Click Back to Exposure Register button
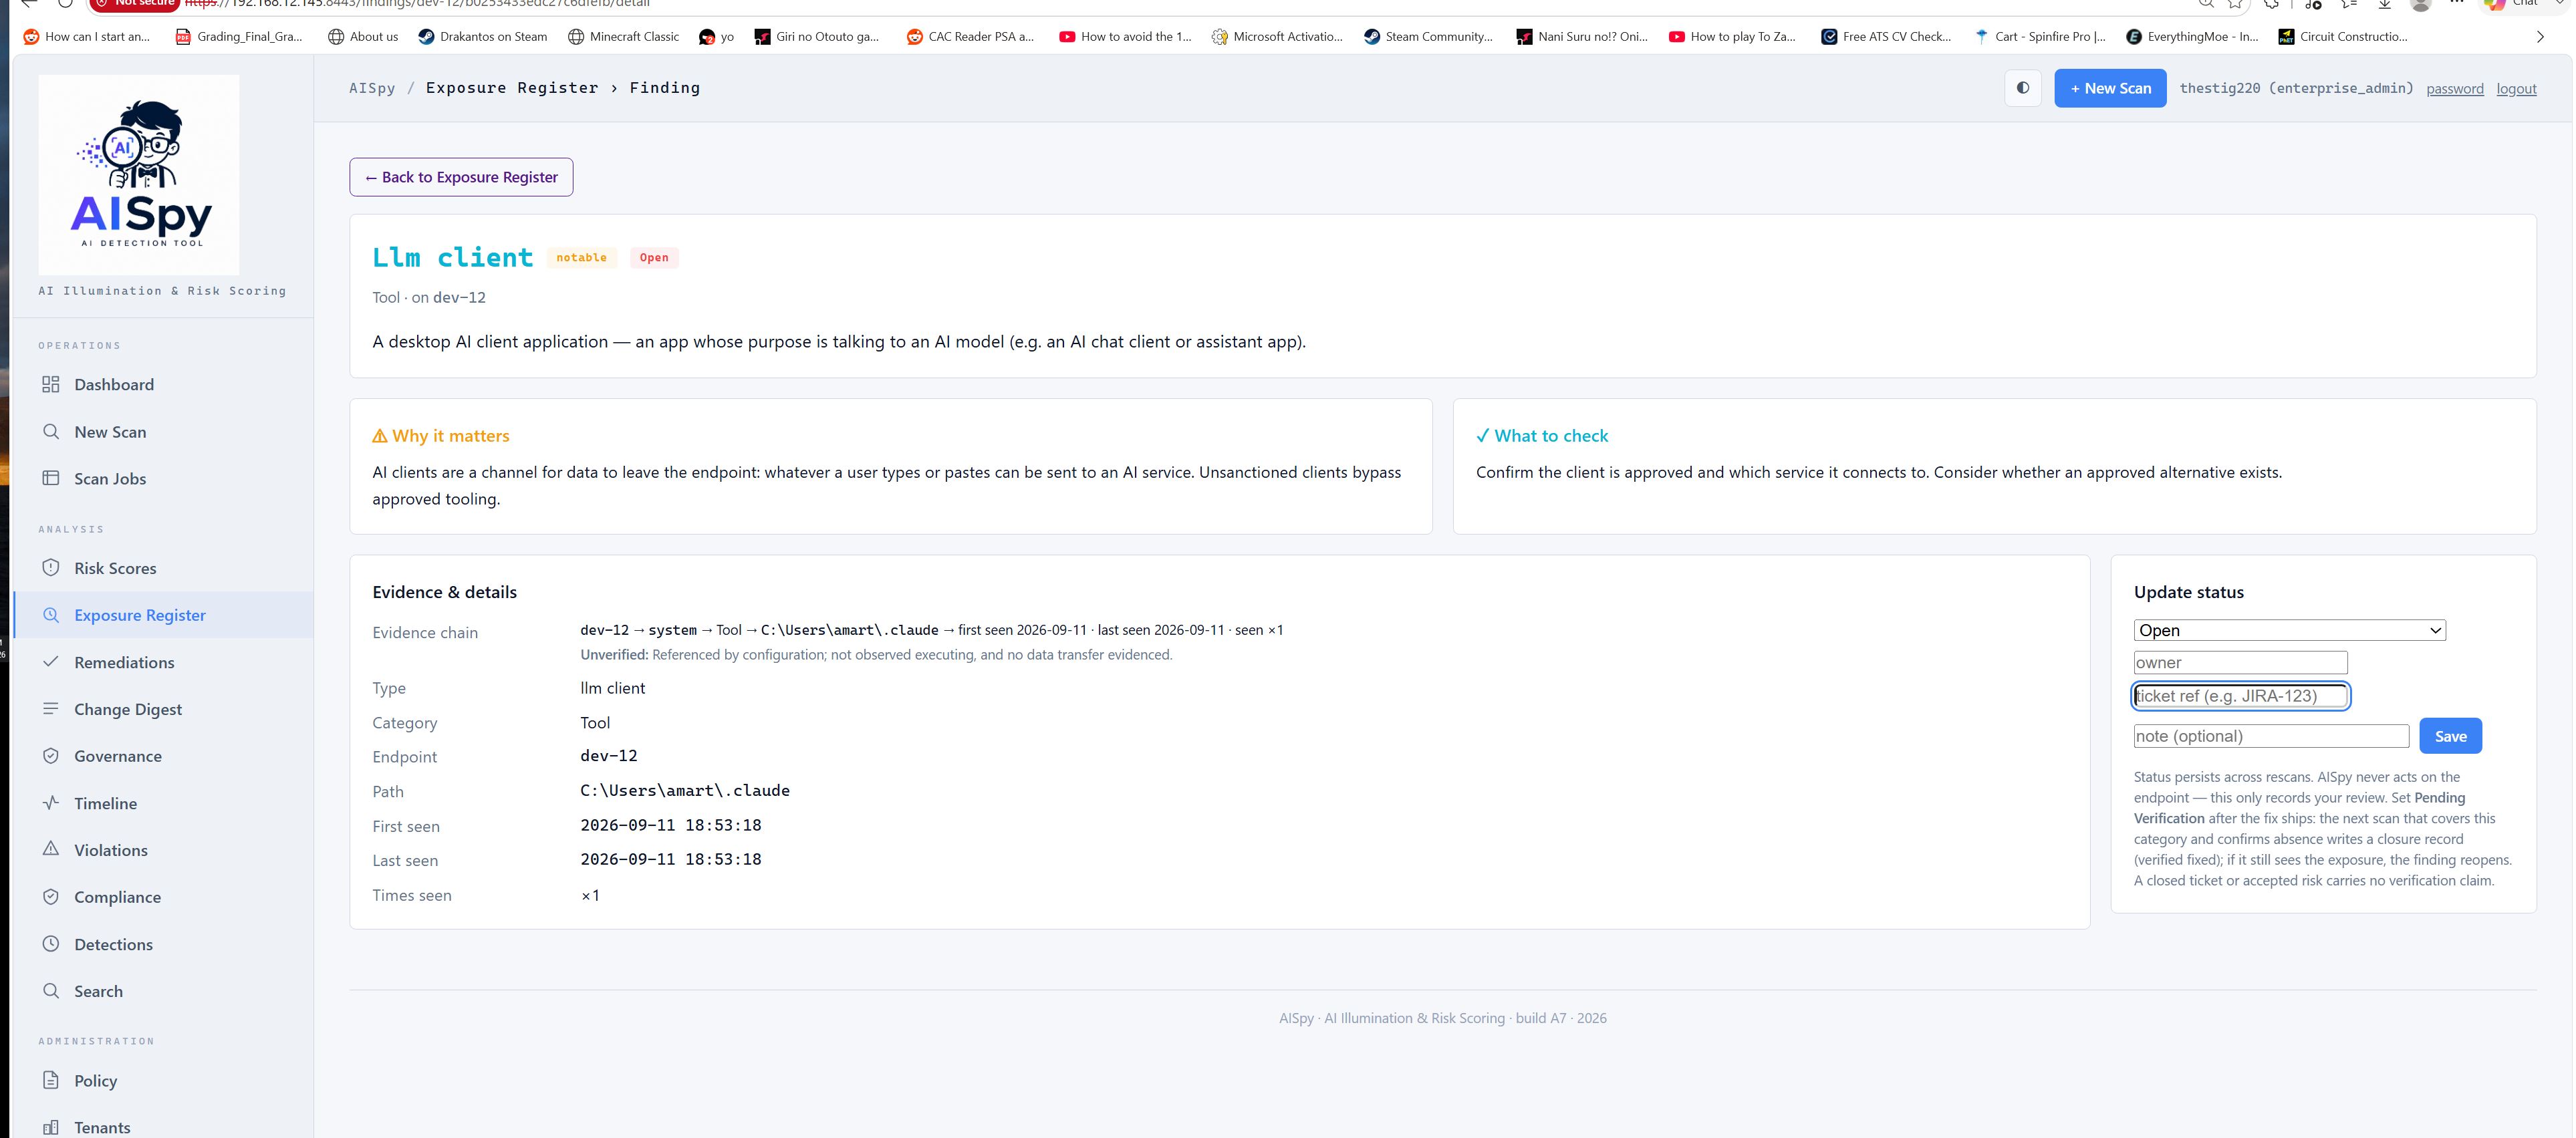The width and height of the screenshot is (2576, 1138). (461, 177)
